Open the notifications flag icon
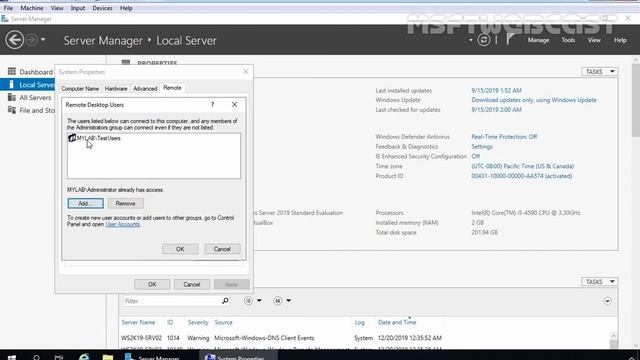The width and height of the screenshot is (640, 360). (510, 40)
